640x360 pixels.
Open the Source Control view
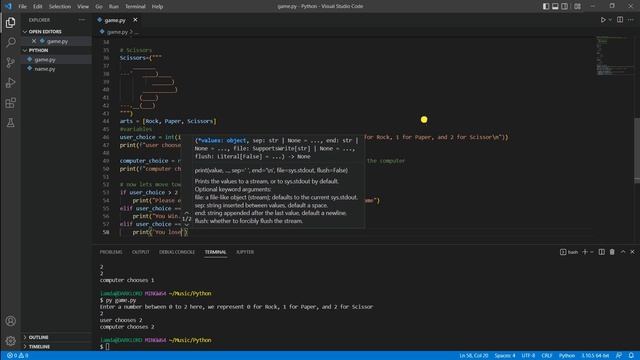(x=11, y=62)
